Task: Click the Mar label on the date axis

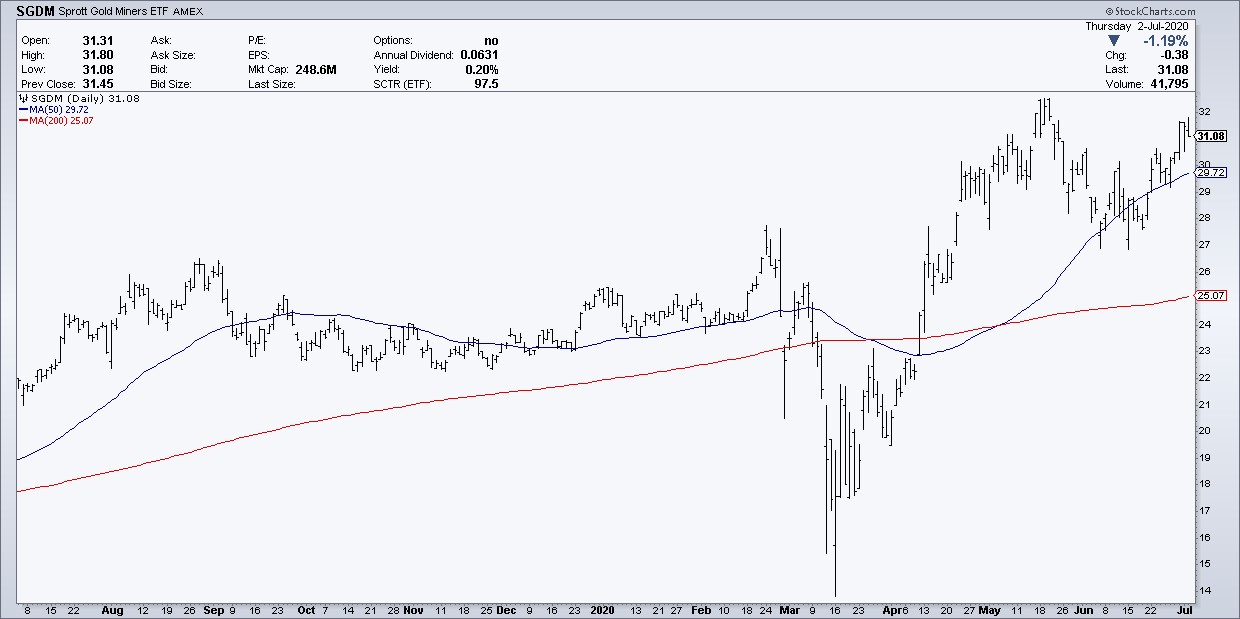Action: click(791, 609)
